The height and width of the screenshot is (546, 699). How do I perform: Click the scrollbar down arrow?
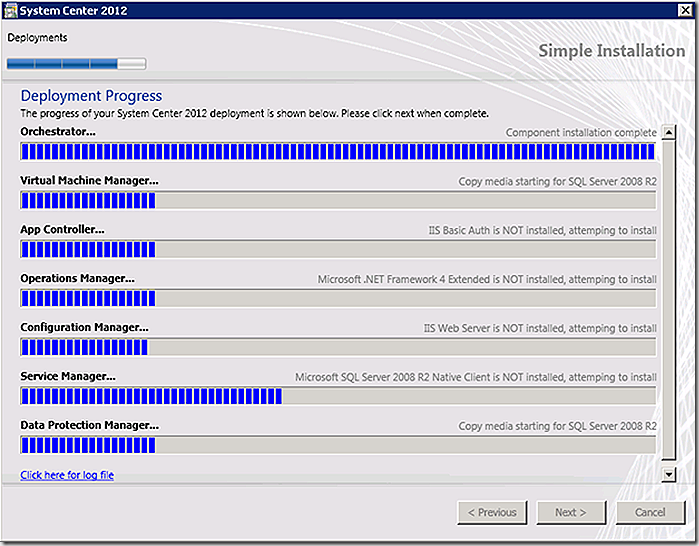click(x=669, y=474)
